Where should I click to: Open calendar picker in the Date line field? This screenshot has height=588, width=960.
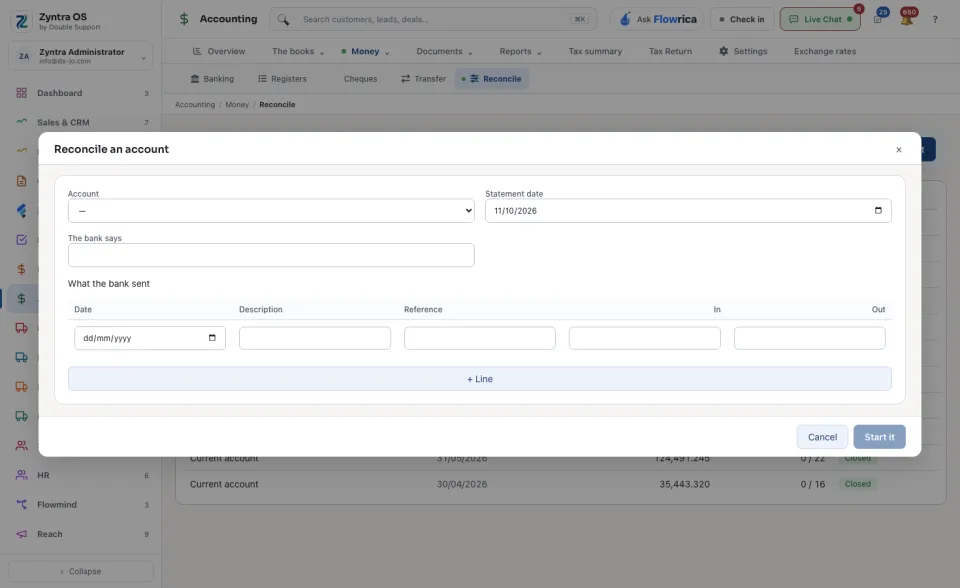pos(212,337)
